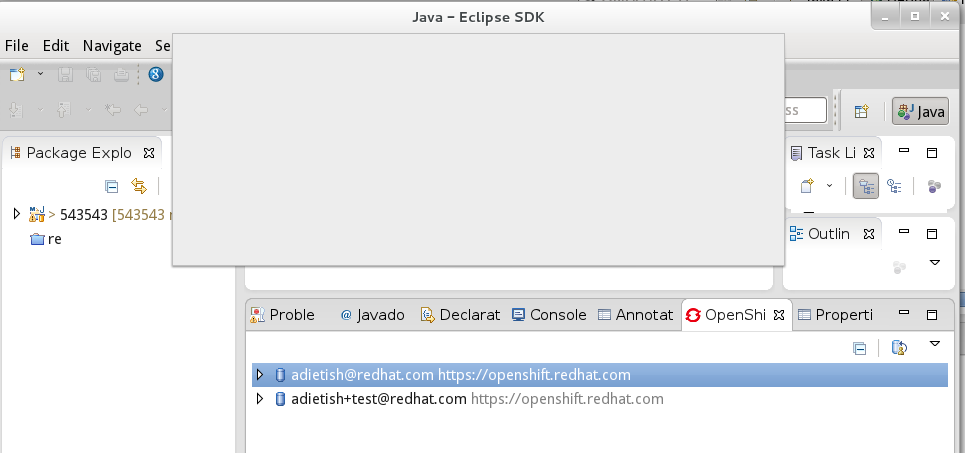Screen dimensions: 965x453
Task: Expand the adietish@redhat.com connection
Action: (x=260, y=375)
